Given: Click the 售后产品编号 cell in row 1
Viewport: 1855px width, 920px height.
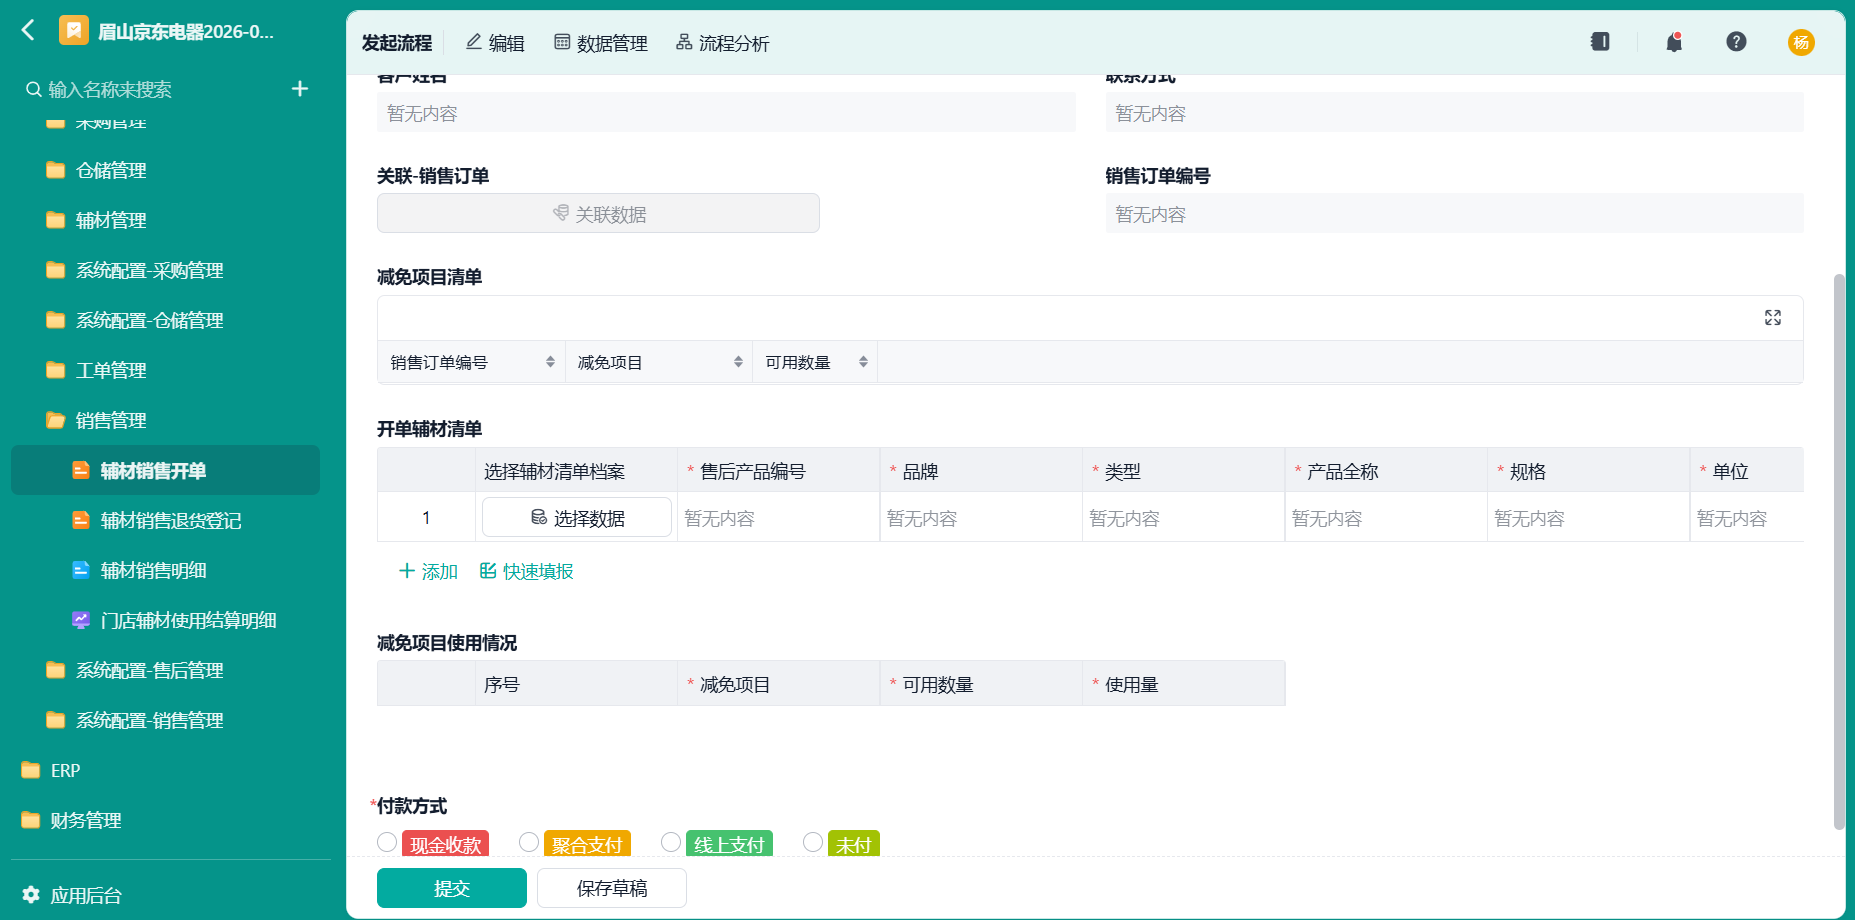Looking at the screenshot, I should [x=779, y=517].
